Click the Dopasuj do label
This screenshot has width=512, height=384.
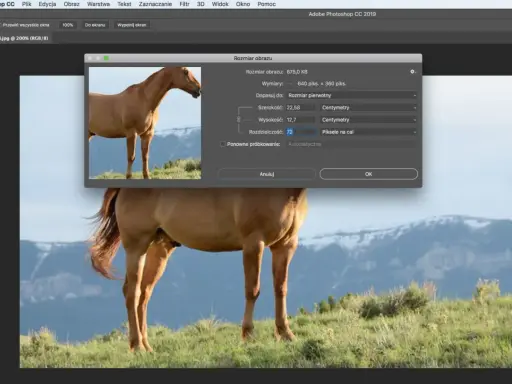click(270, 95)
